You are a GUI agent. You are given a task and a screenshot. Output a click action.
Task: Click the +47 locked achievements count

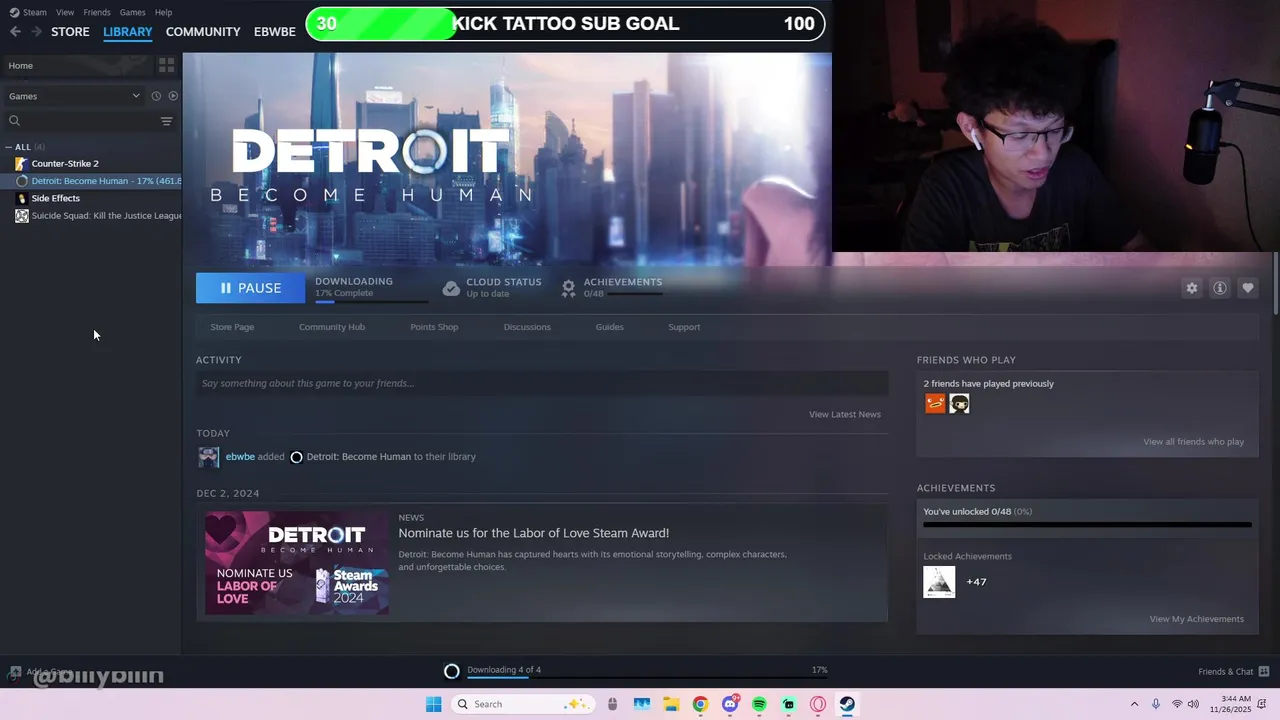(x=976, y=582)
